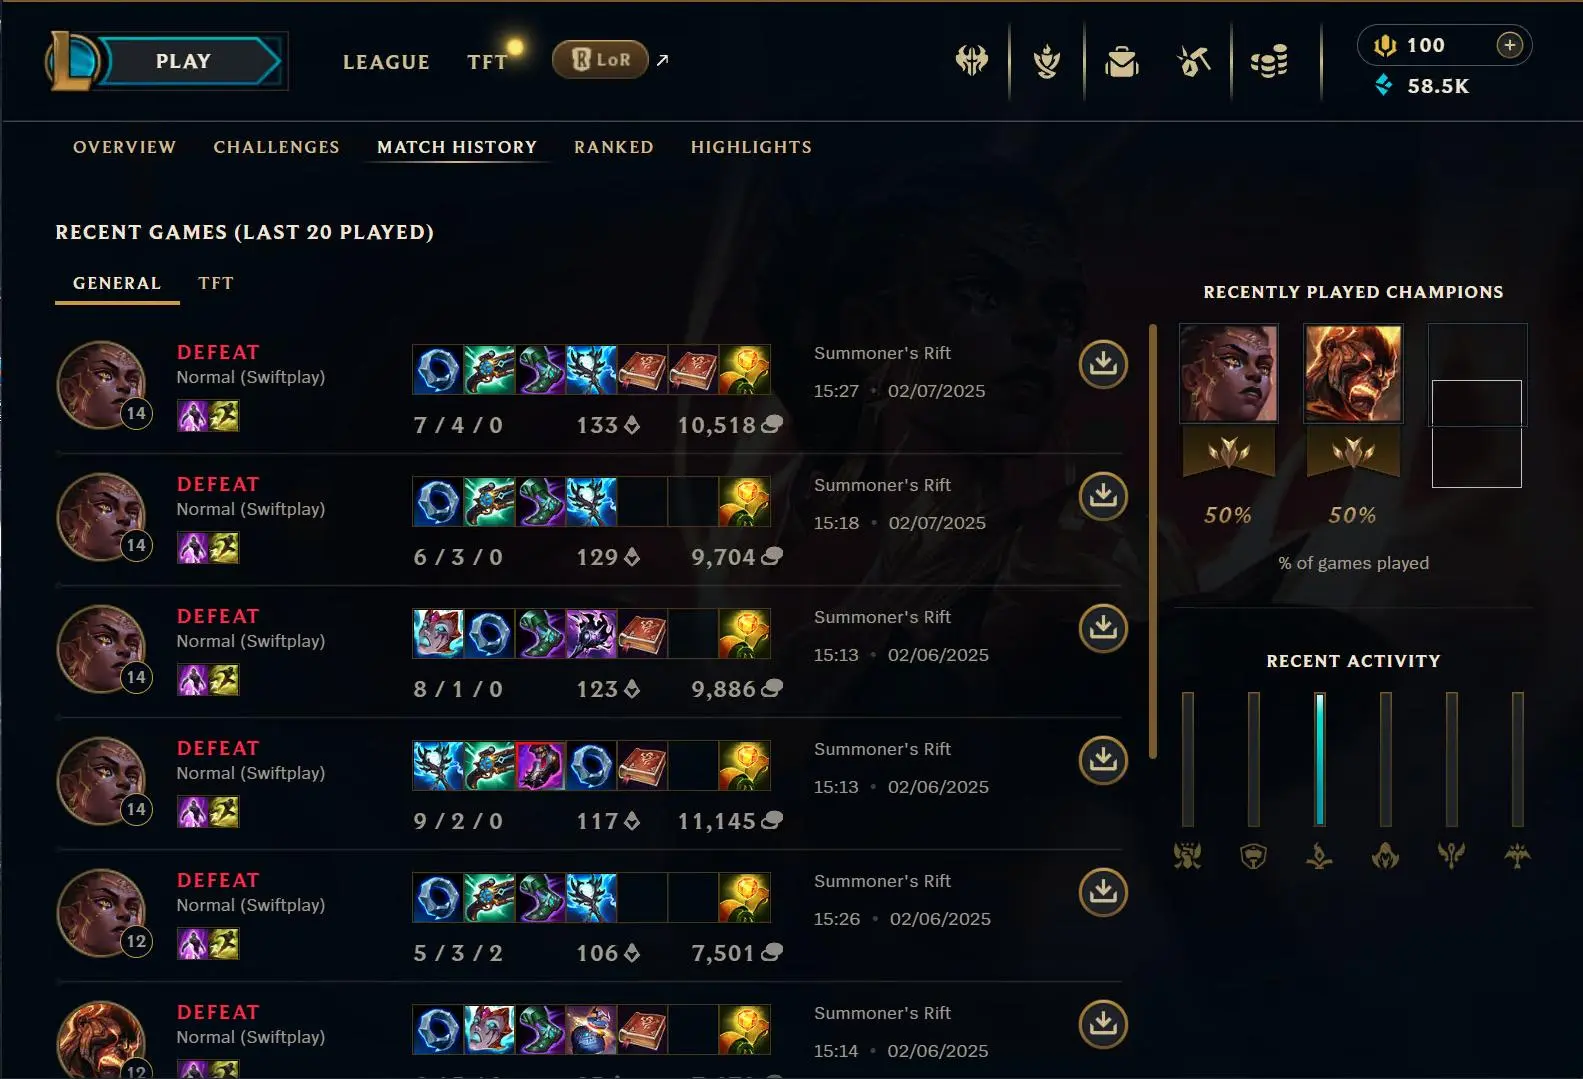Open the Collection backpack icon

point(1121,62)
